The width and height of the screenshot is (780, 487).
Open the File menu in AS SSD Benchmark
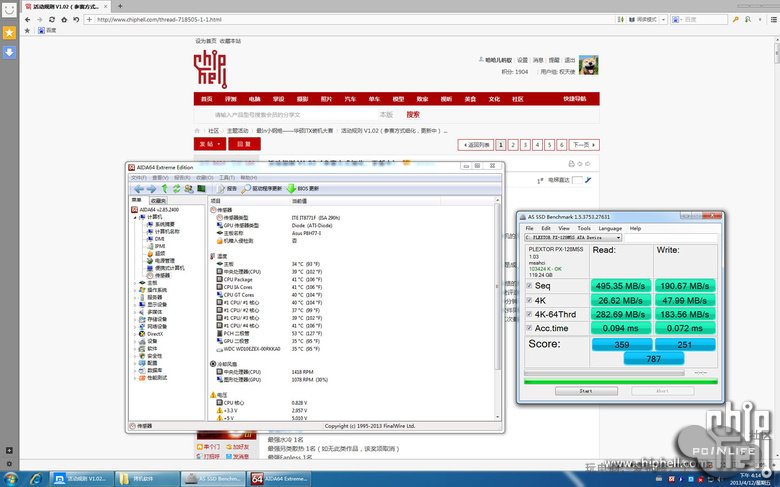(x=530, y=228)
